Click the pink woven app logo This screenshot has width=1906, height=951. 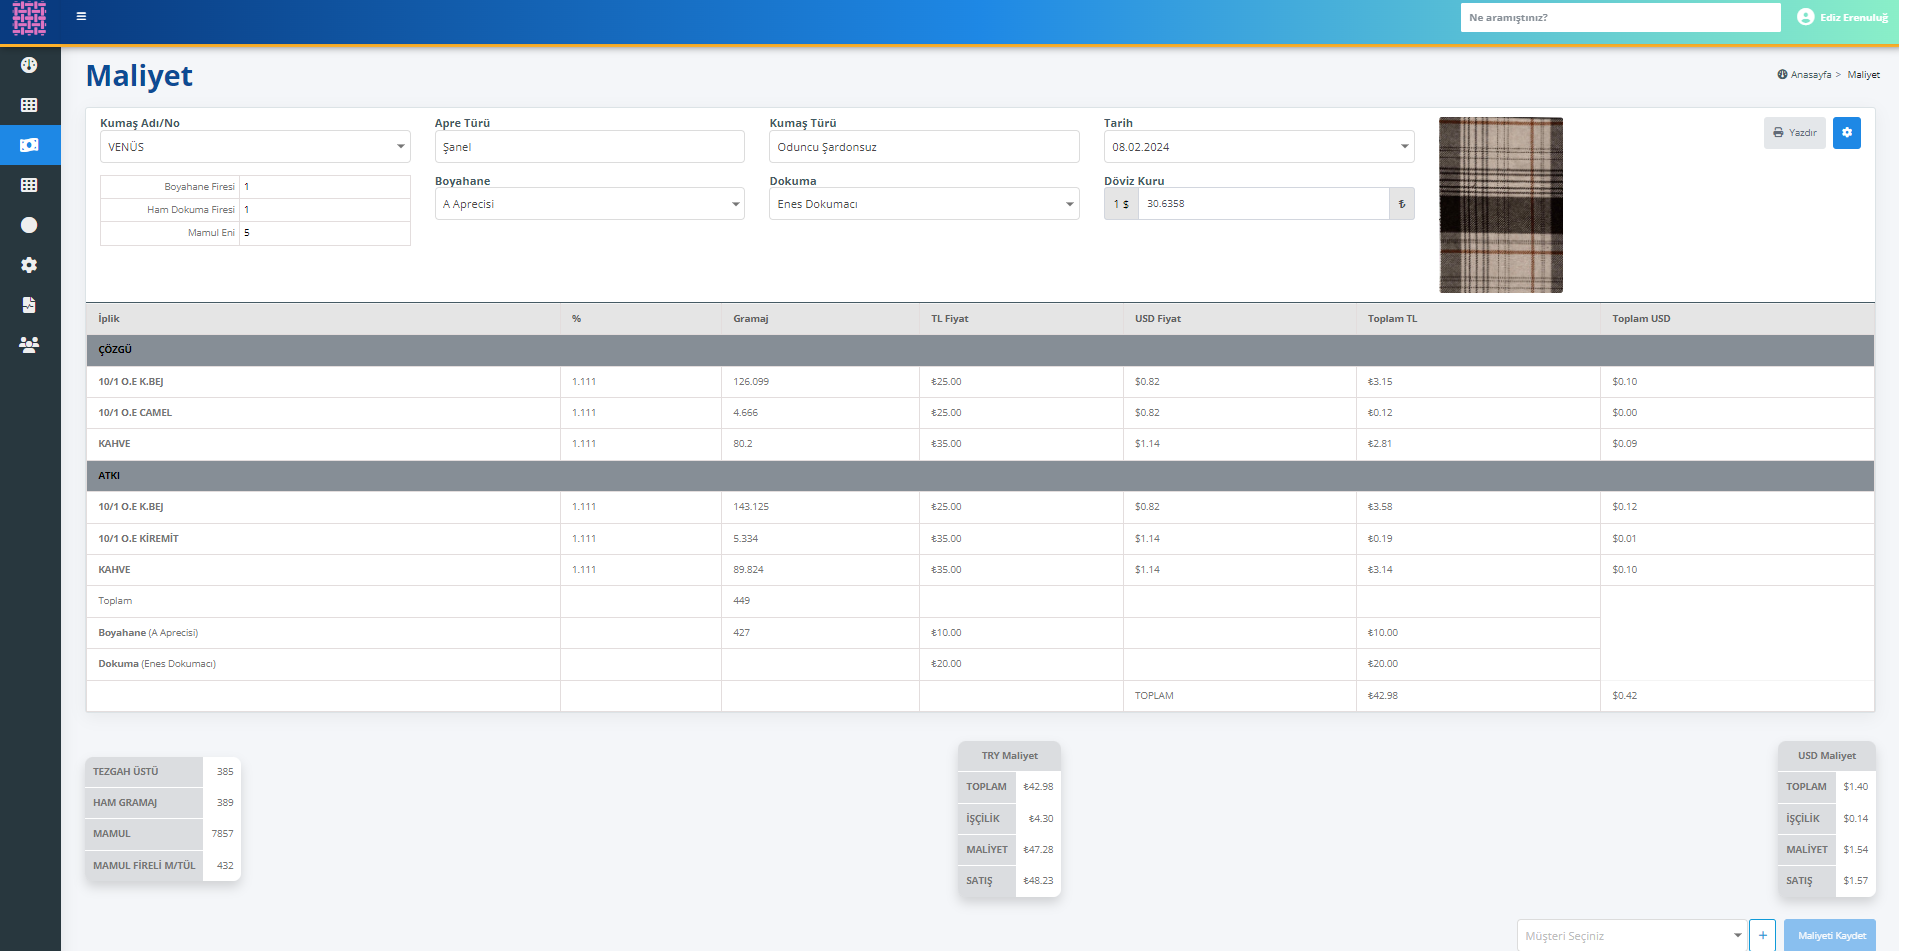(x=29, y=18)
